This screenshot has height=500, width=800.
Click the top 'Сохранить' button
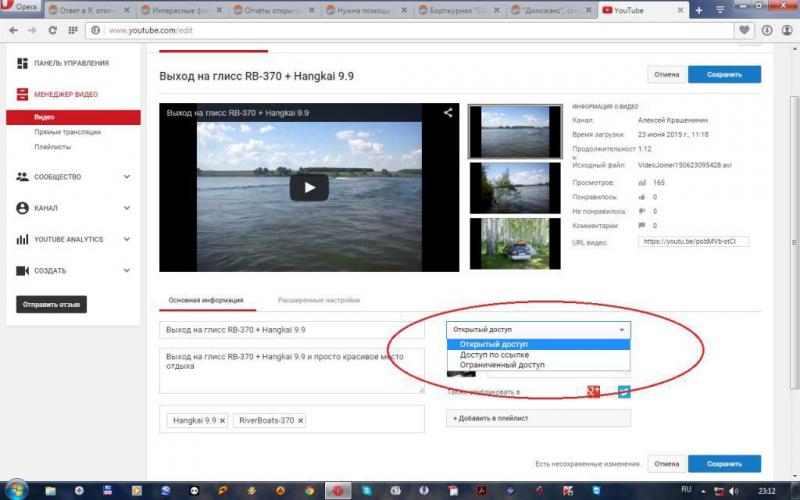724,74
